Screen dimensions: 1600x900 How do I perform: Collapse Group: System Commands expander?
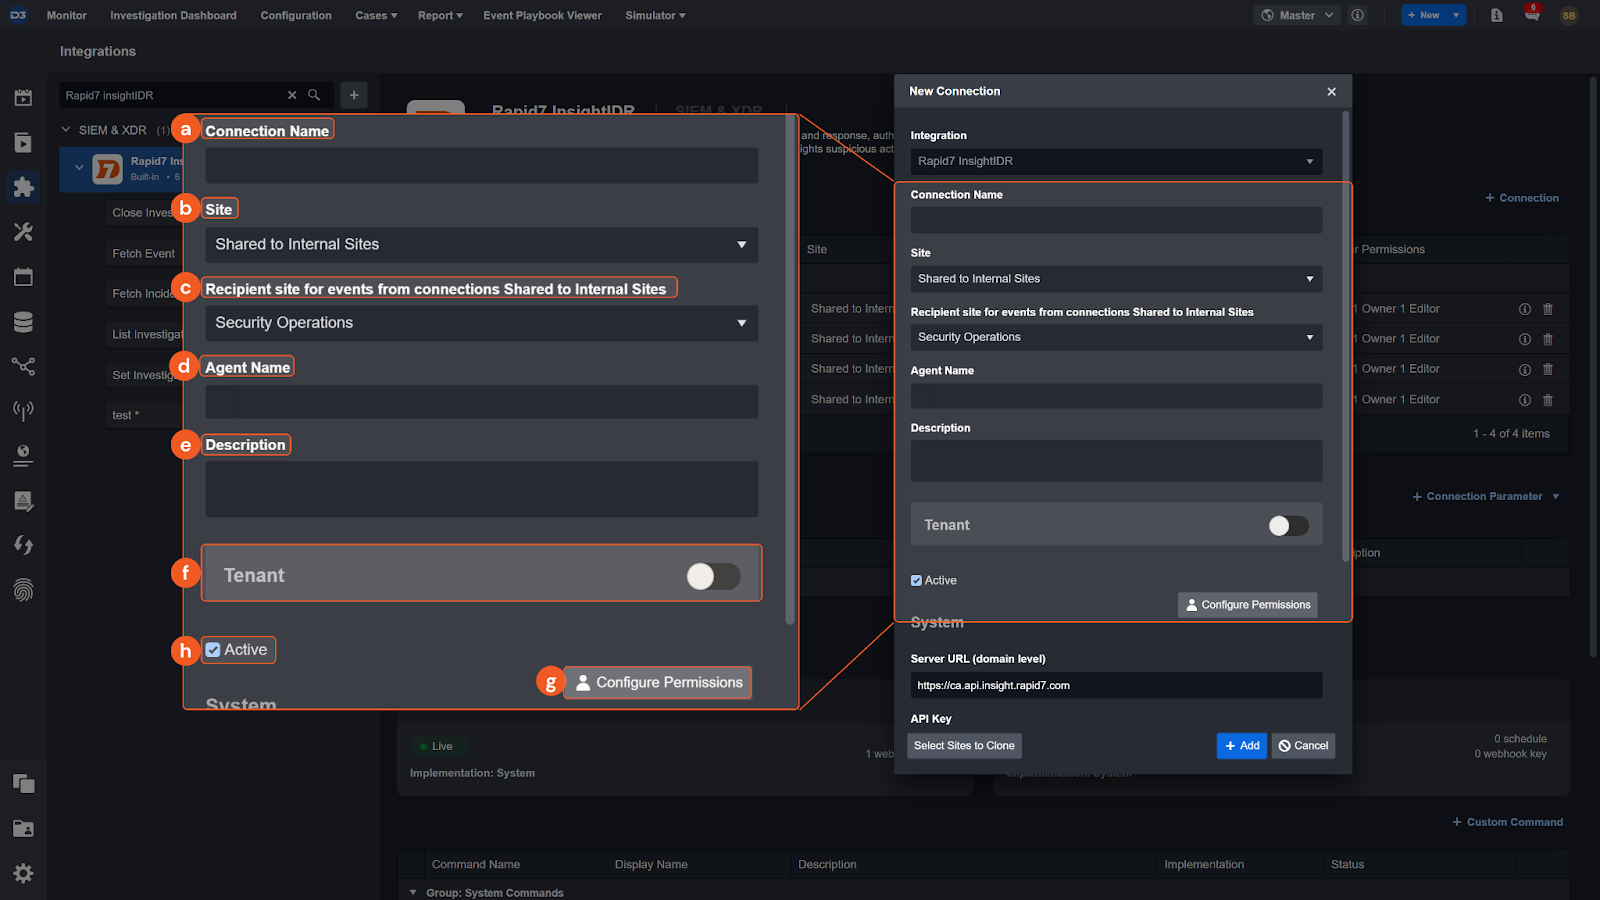click(x=413, y=893)
